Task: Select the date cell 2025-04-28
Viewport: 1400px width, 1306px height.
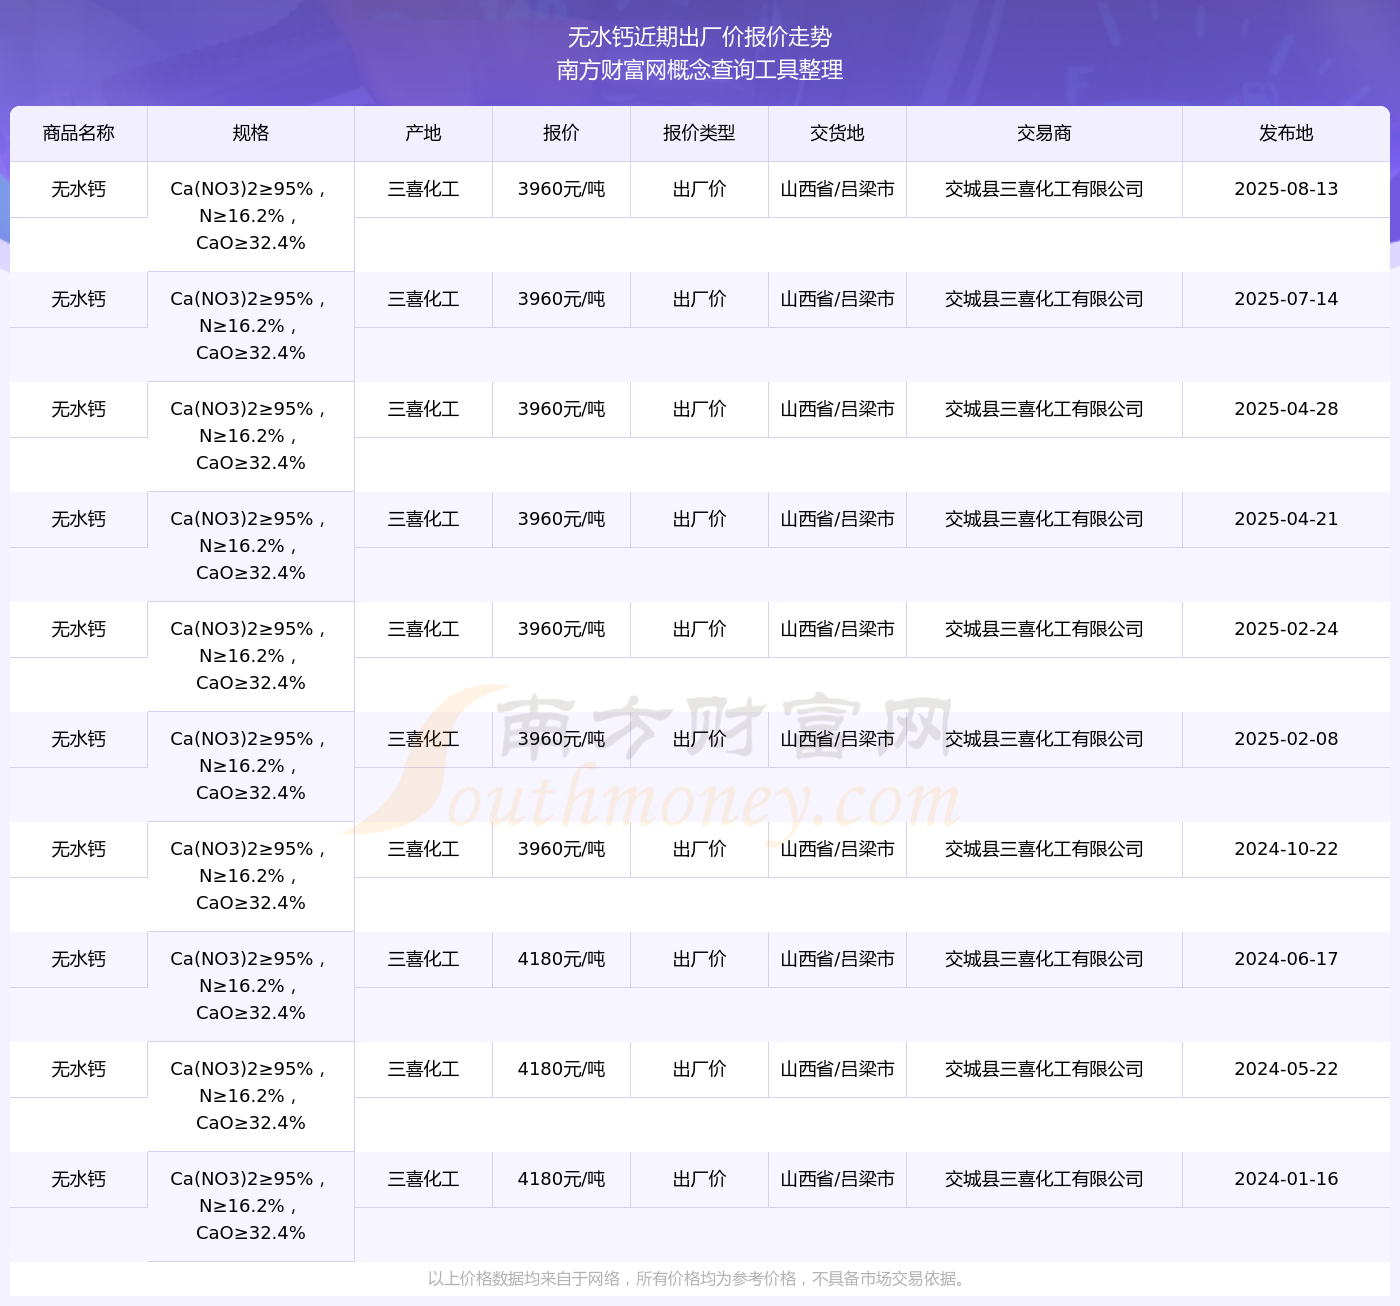Action: tap(1286, 409)
